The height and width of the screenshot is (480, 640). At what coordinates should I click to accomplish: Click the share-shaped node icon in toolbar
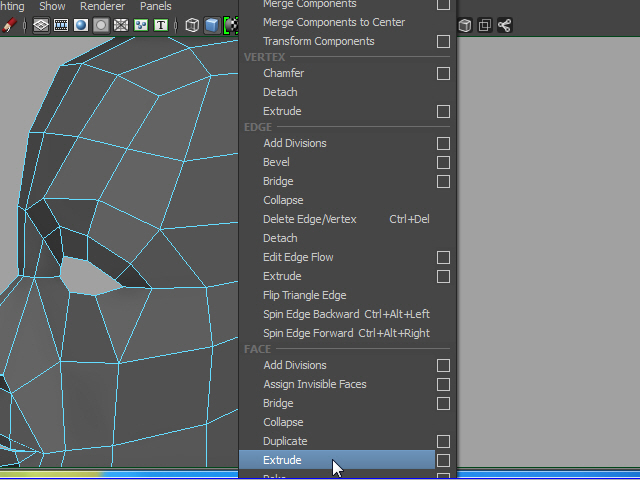click(504, 25)
